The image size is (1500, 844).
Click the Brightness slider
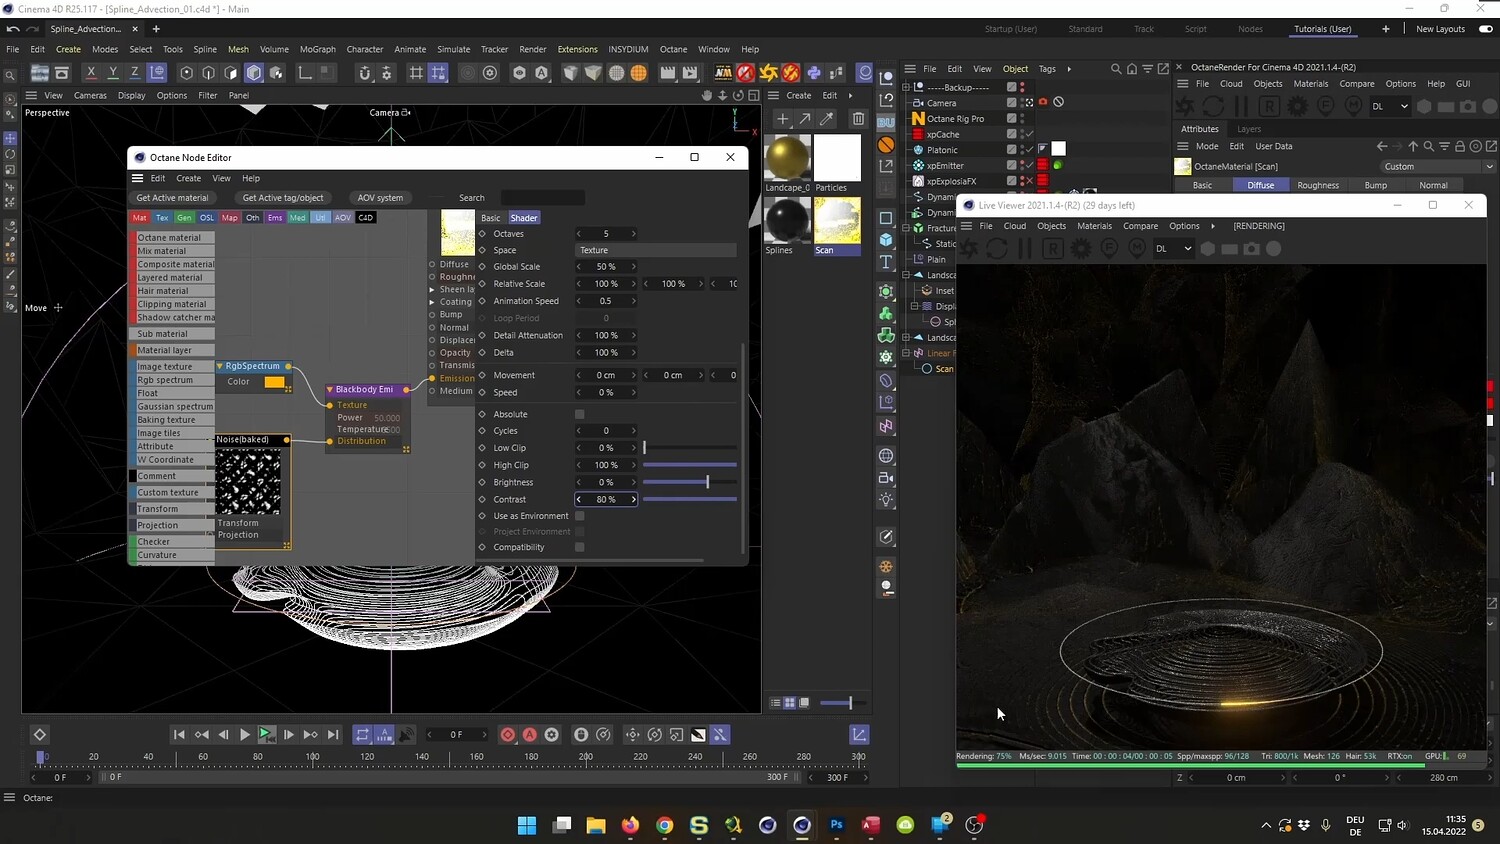[690, 482]
